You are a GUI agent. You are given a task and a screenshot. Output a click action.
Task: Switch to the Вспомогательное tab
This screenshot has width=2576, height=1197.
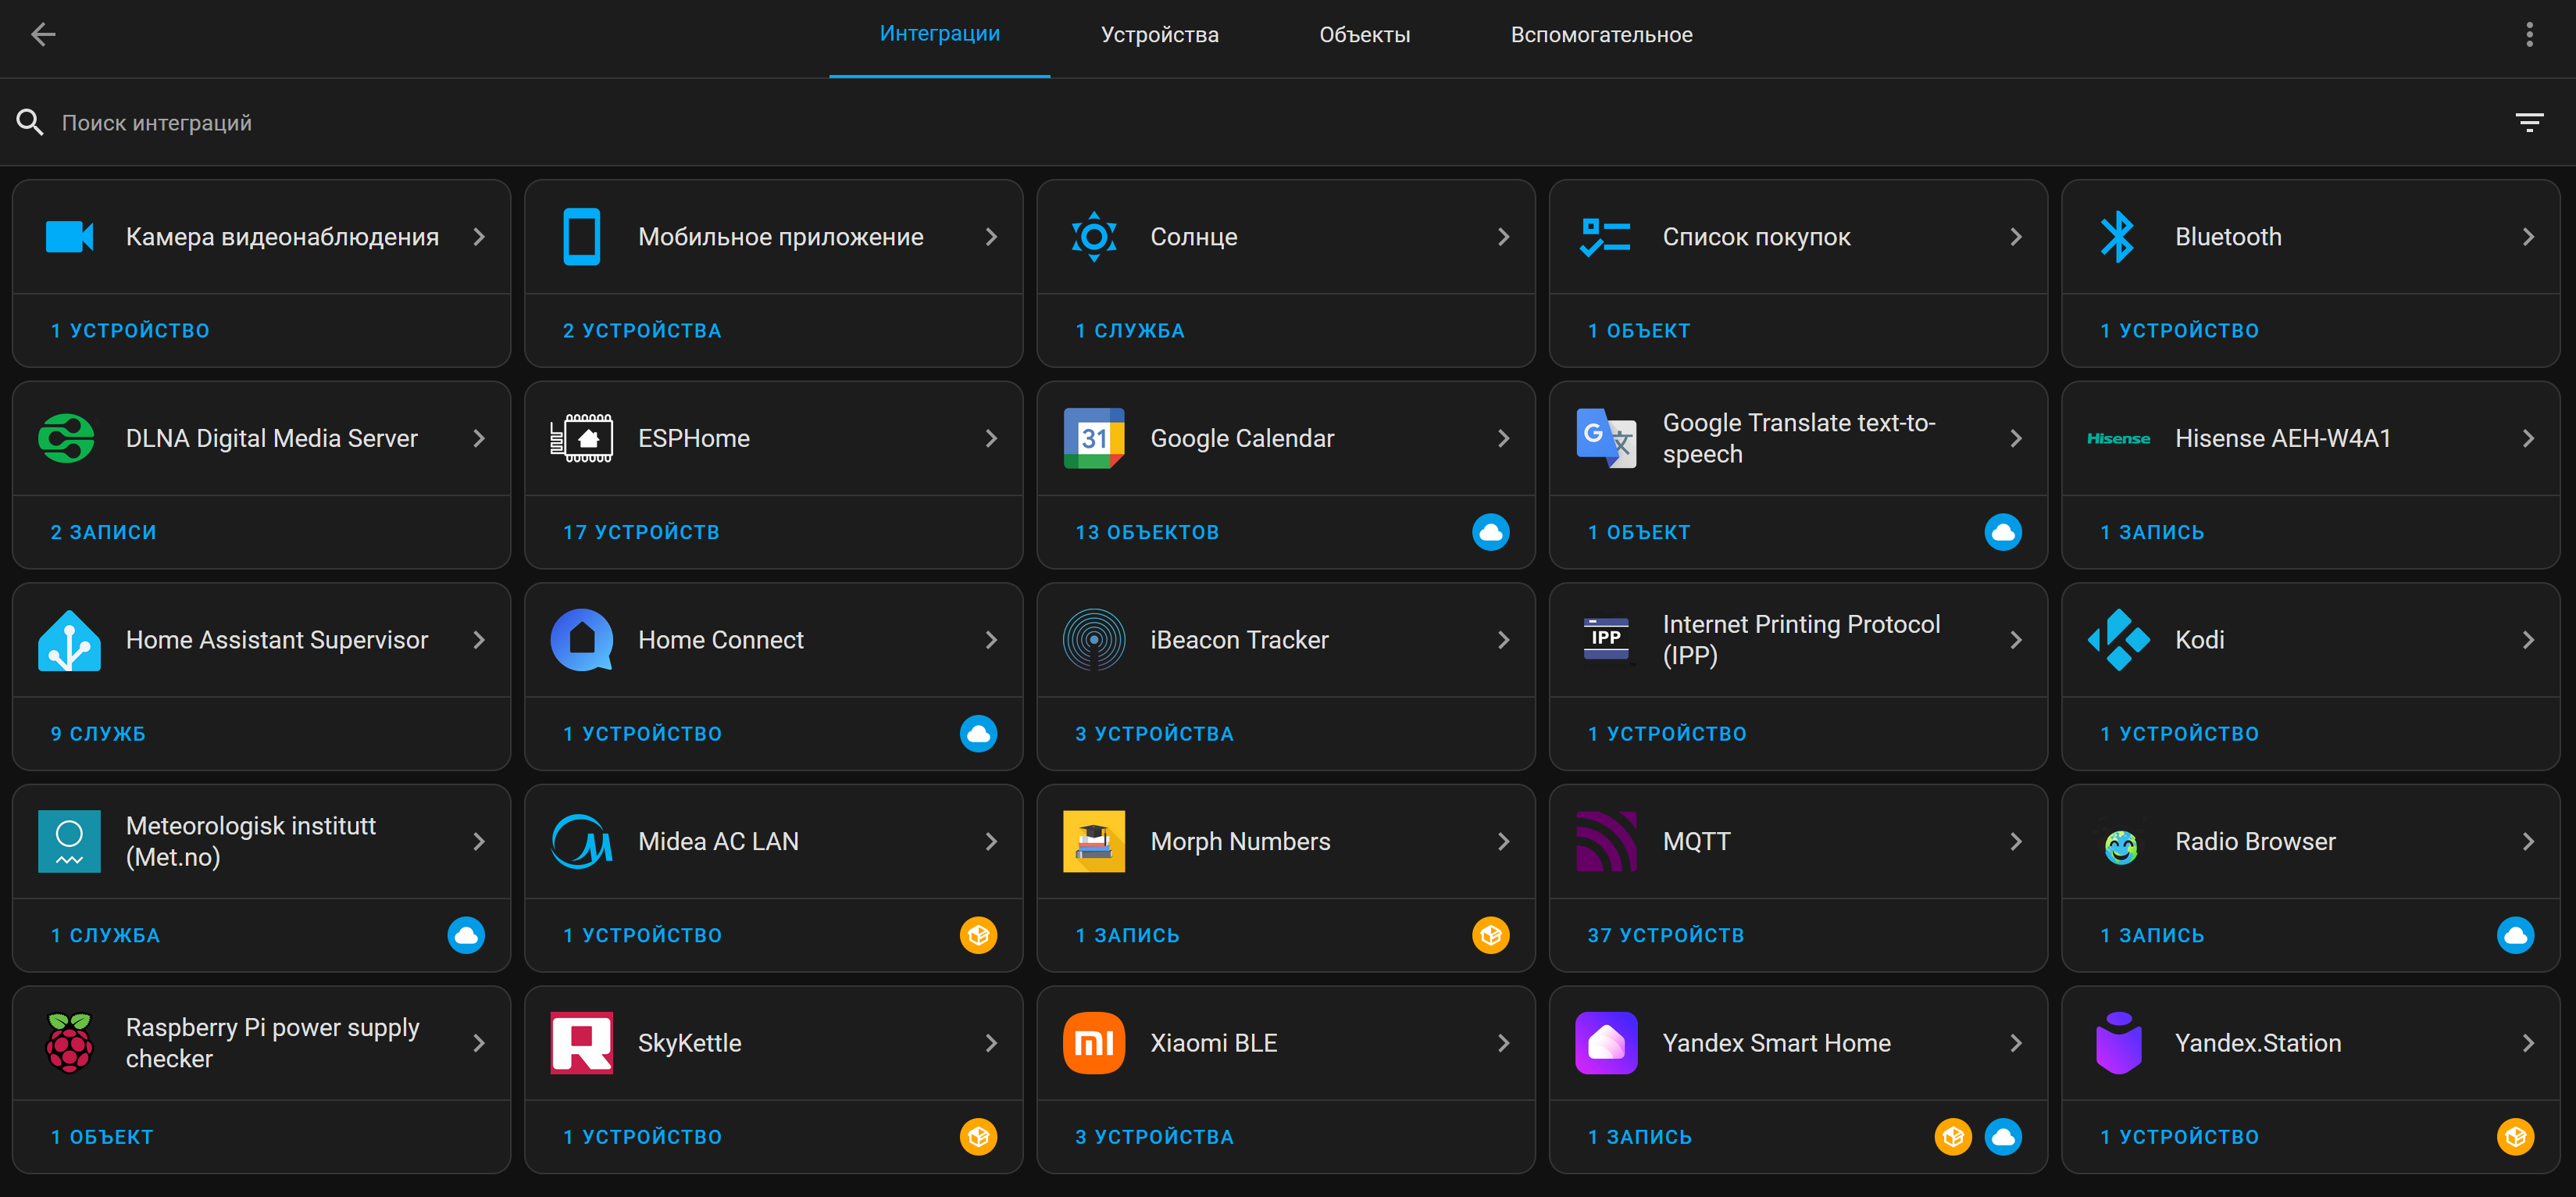(1601, 35)
